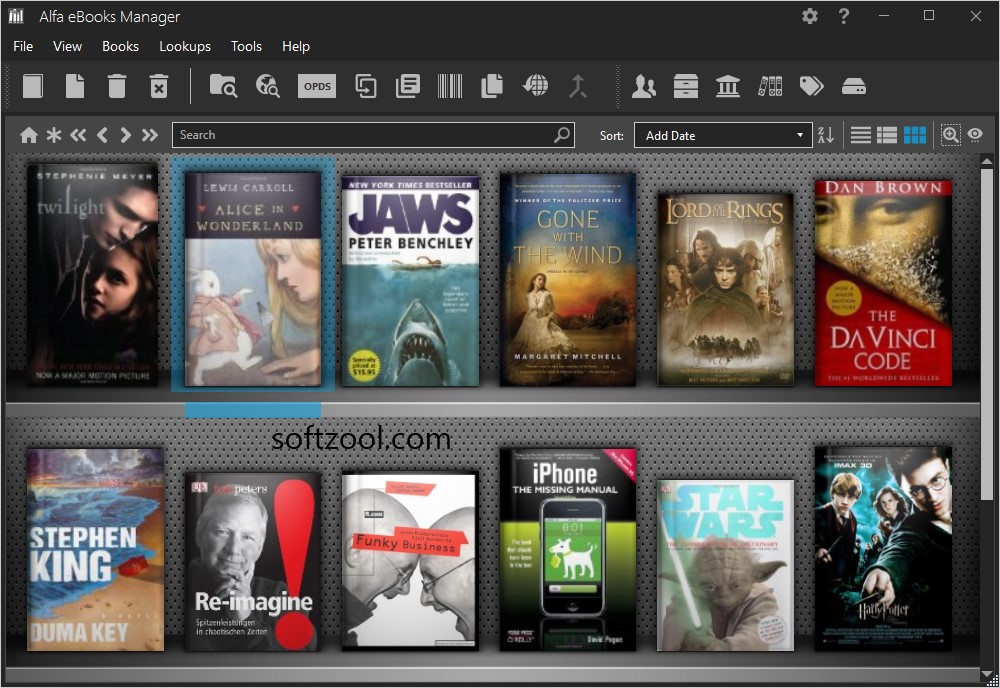The width and height of the screenshot is (1000, 688).
Task: Click the settings gear button
Action: (x=810, y=16)
